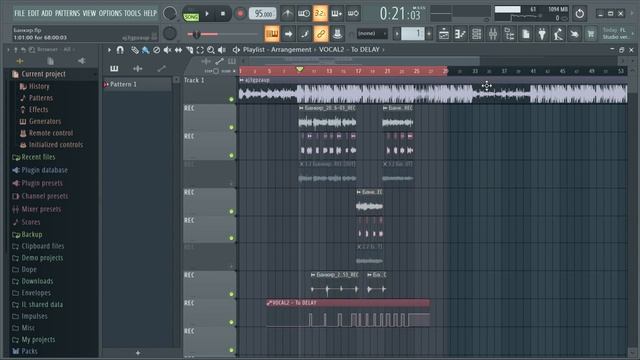Image resolution: width=640 pixels, height=360 pixels.
Task: Select the Zoom magnifier tool
Action: (x=211, y=50)
